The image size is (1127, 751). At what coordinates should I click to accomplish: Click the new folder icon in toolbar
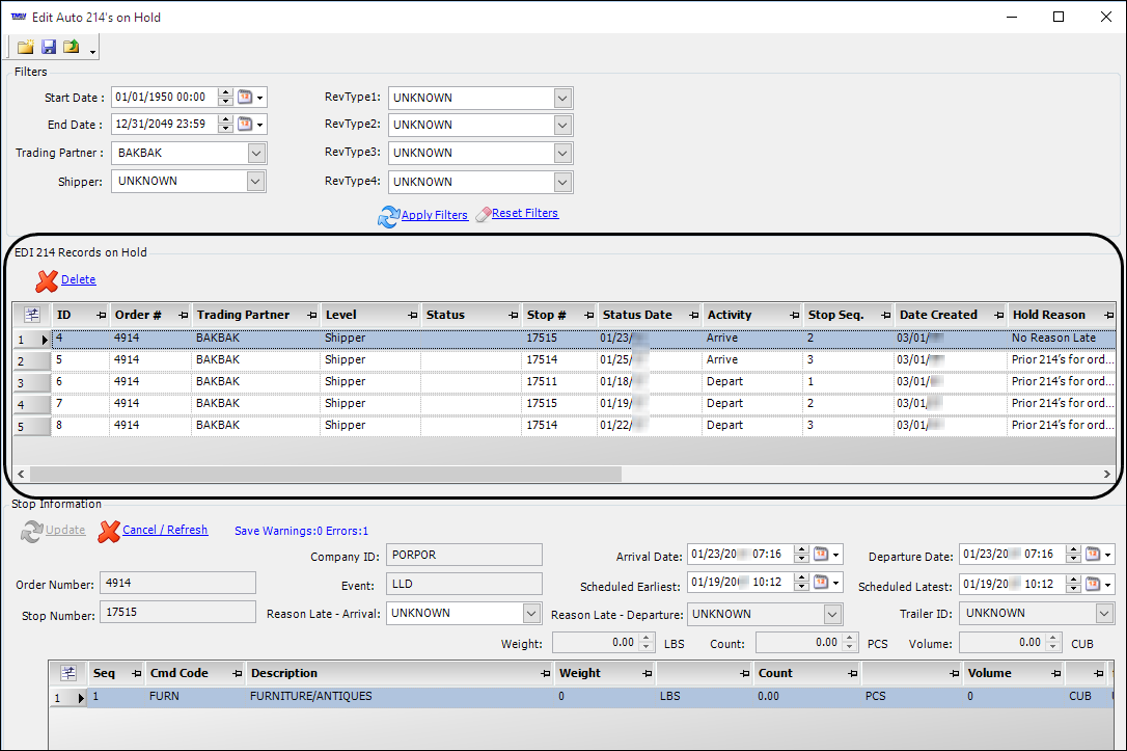pos(26,47)
